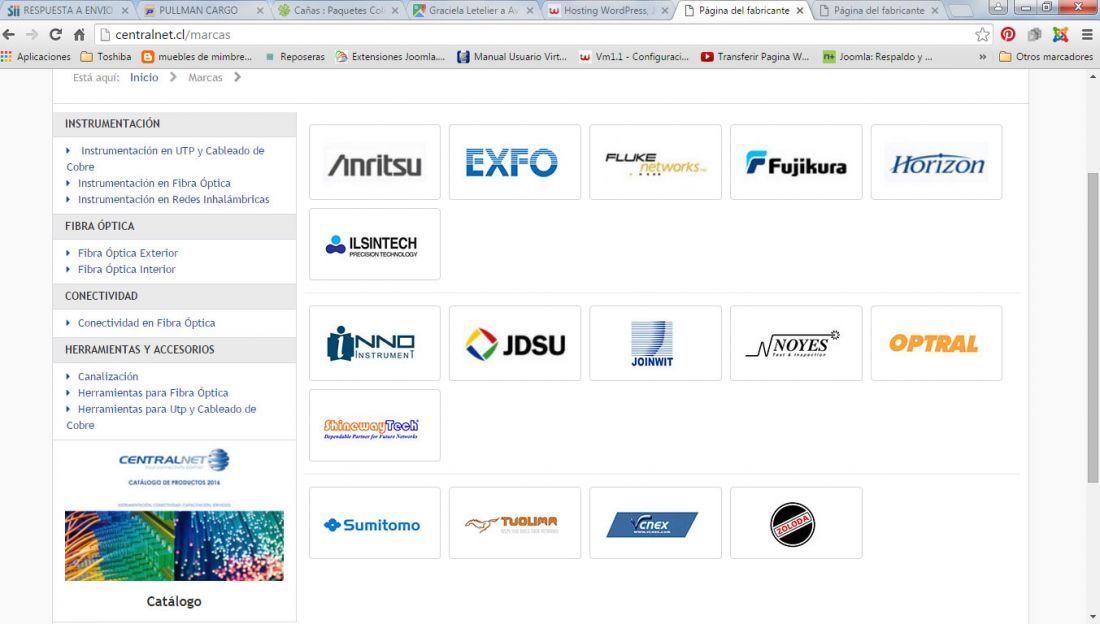Reload the current page
Screen dimensions: 1100x624
click(55, 34)
